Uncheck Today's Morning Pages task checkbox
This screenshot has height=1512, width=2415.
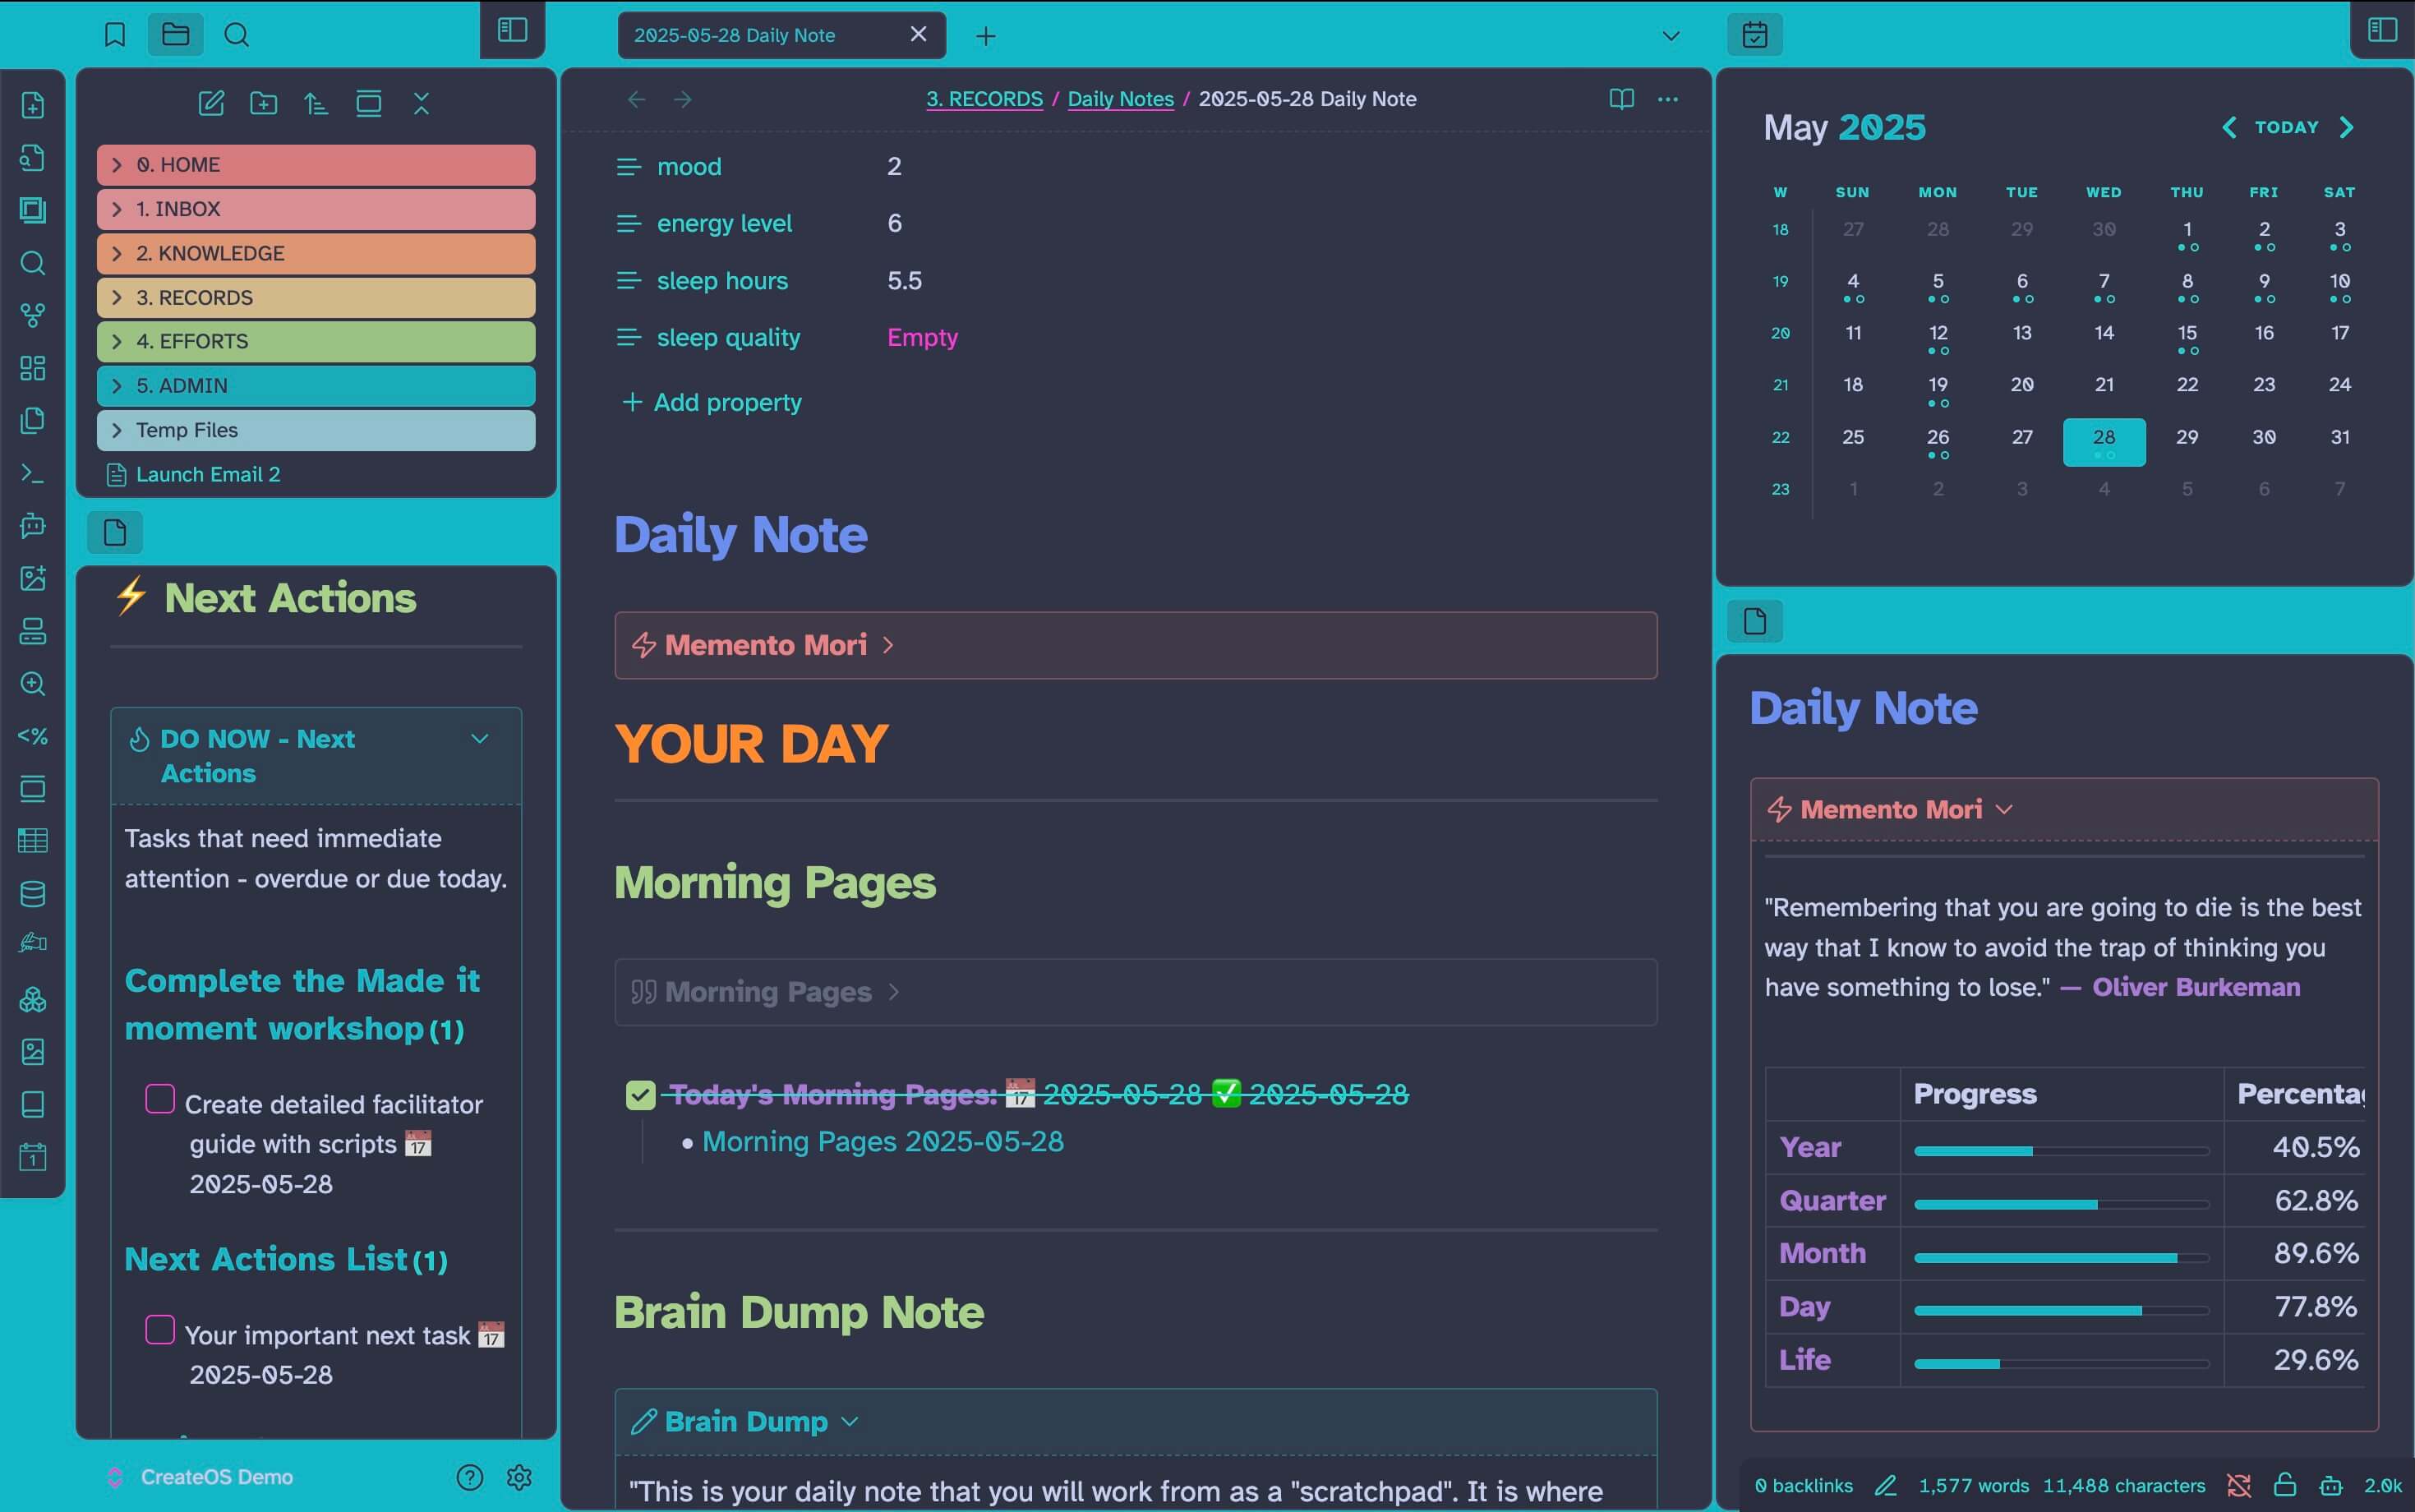640,1095
